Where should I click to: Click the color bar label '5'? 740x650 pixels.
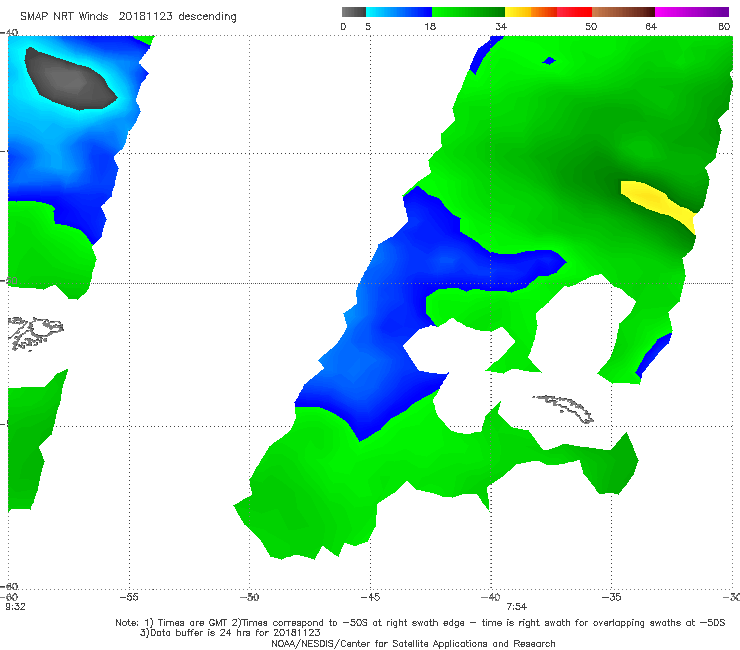(368, 26)
